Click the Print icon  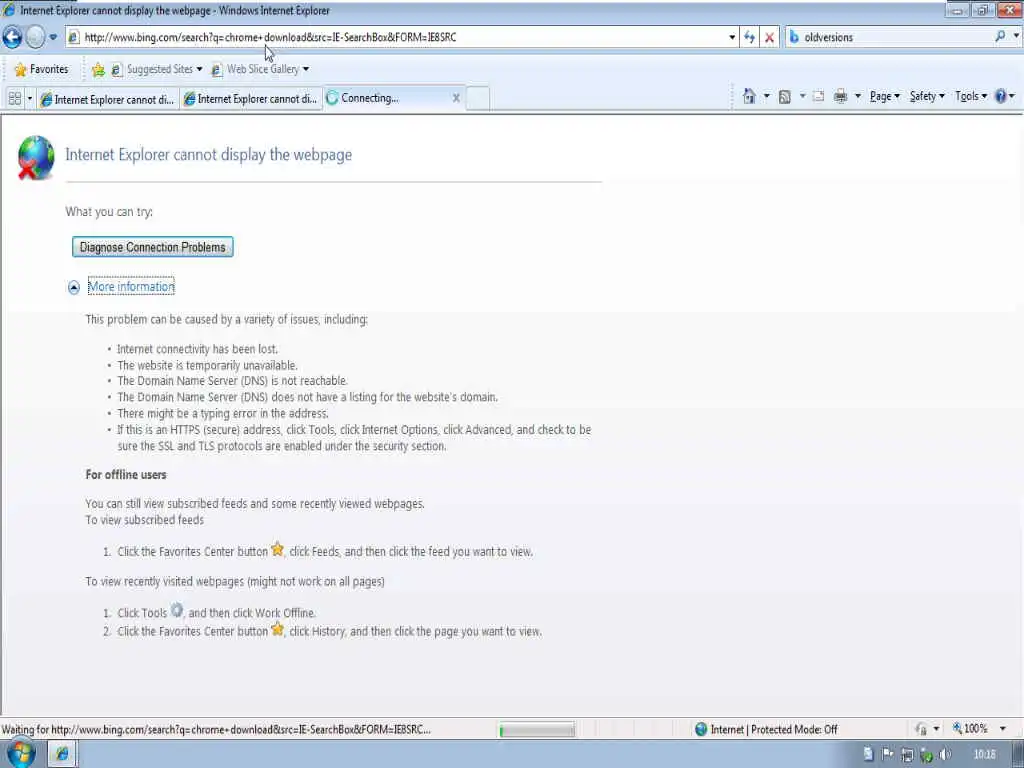click(x=840, y=97)
